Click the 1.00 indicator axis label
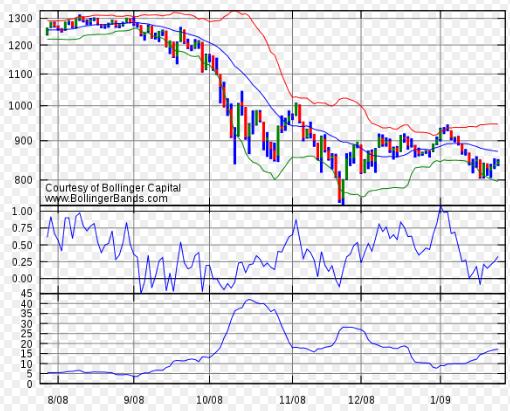Image resolution: width=510 pixels, height=411 pixels. (x=22, y=211)
